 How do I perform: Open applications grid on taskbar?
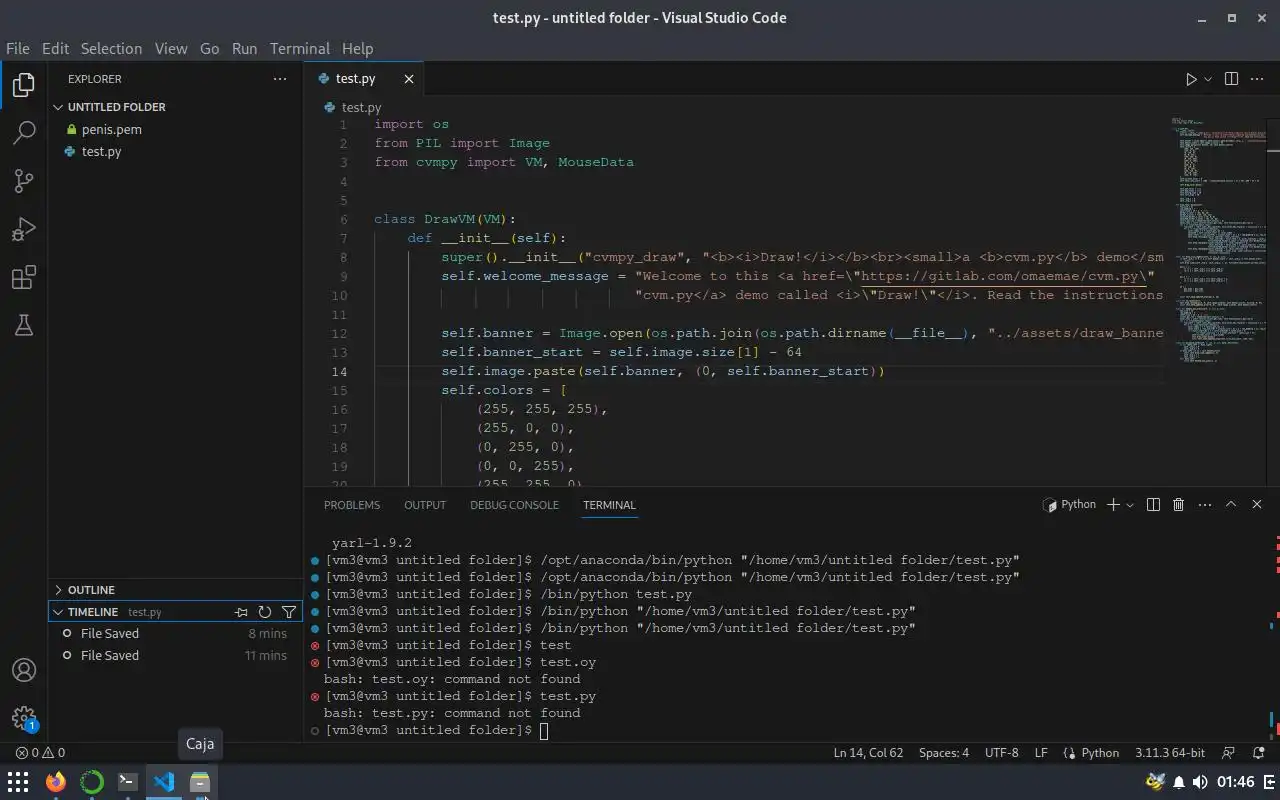pos(18,782)
